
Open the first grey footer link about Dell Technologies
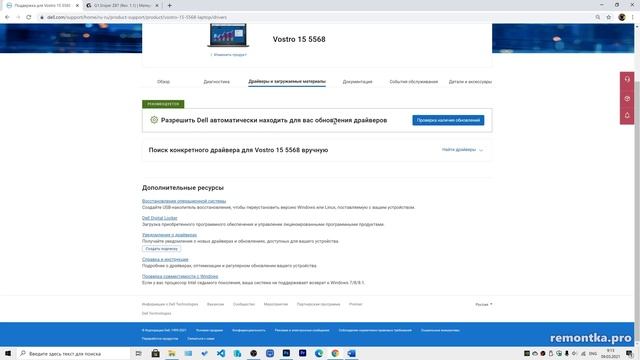(170, 304)
